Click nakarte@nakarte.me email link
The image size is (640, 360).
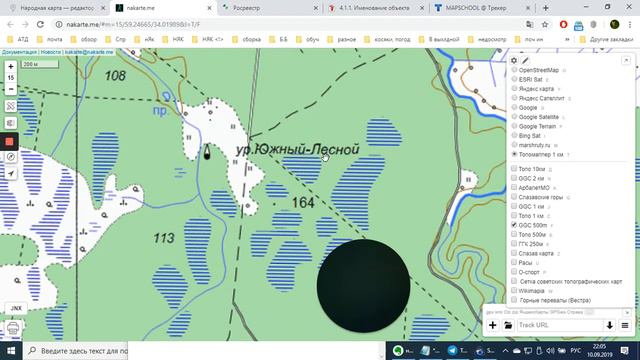[x=89, y=52]
